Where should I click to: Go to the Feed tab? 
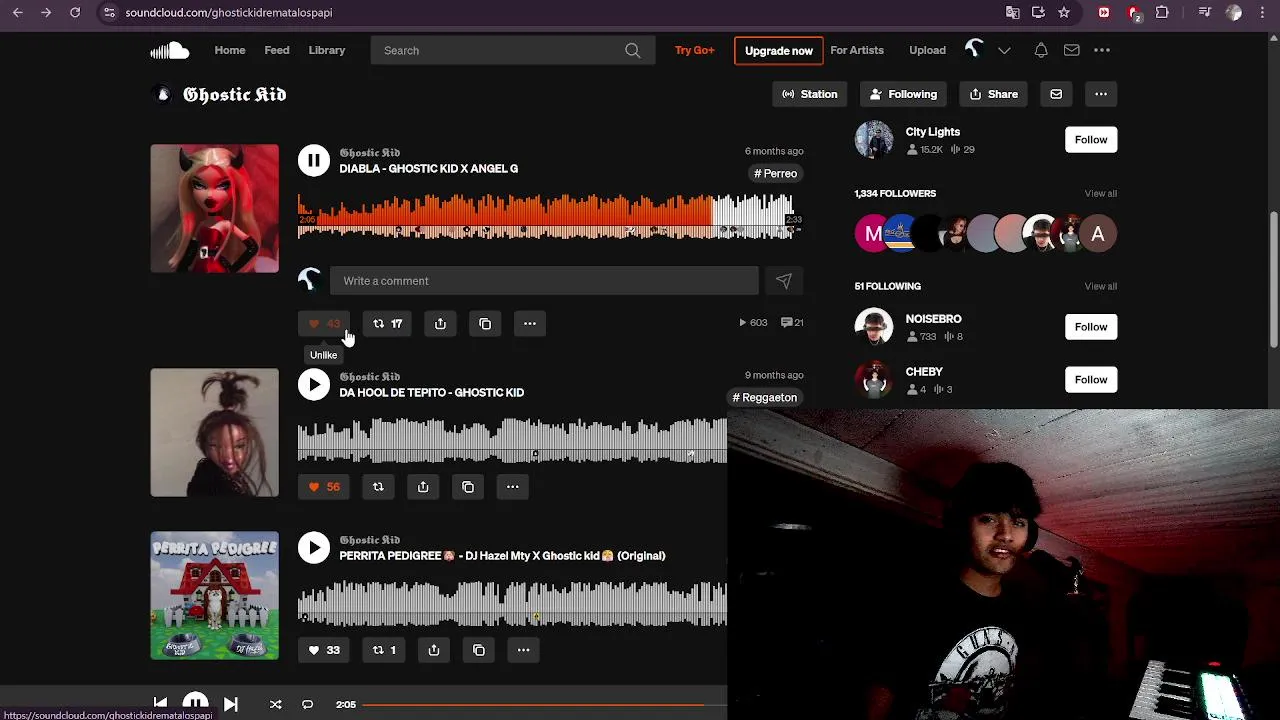tap(277, 50)
